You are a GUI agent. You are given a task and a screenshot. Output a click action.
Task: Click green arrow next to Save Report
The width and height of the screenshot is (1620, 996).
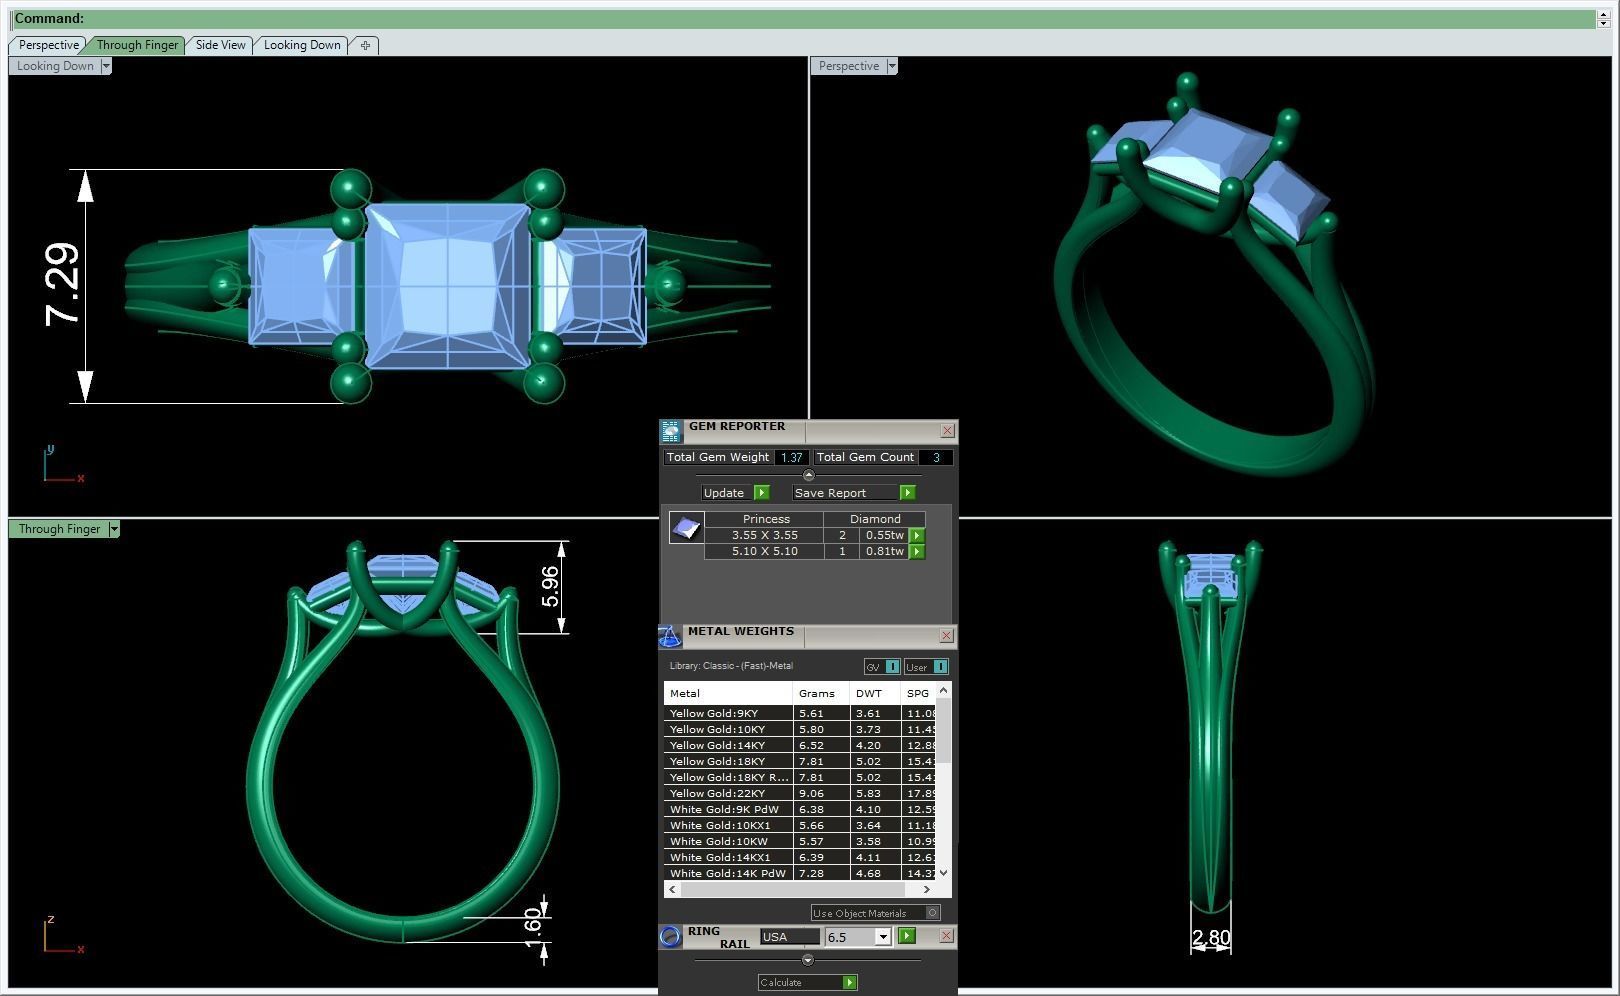(x=907, y=492)
